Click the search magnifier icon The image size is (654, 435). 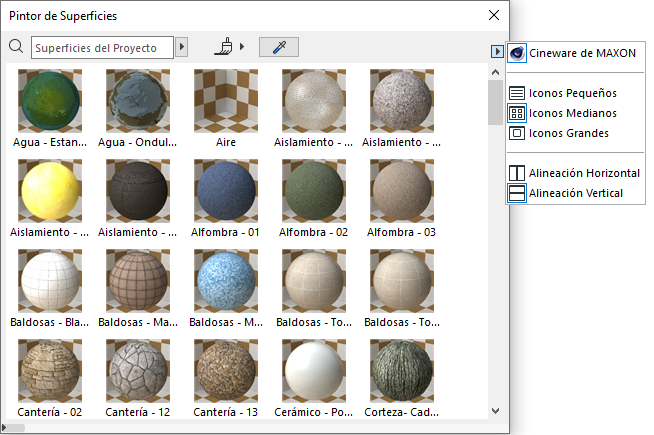pos(16,46)
